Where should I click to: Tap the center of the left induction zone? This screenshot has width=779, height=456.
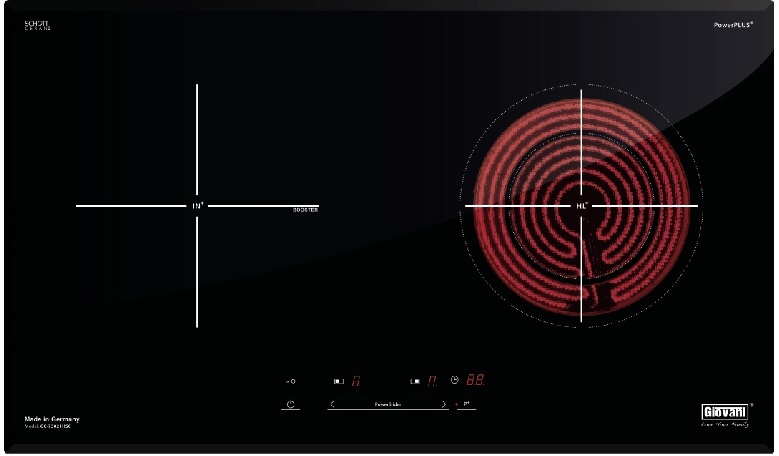197,206
